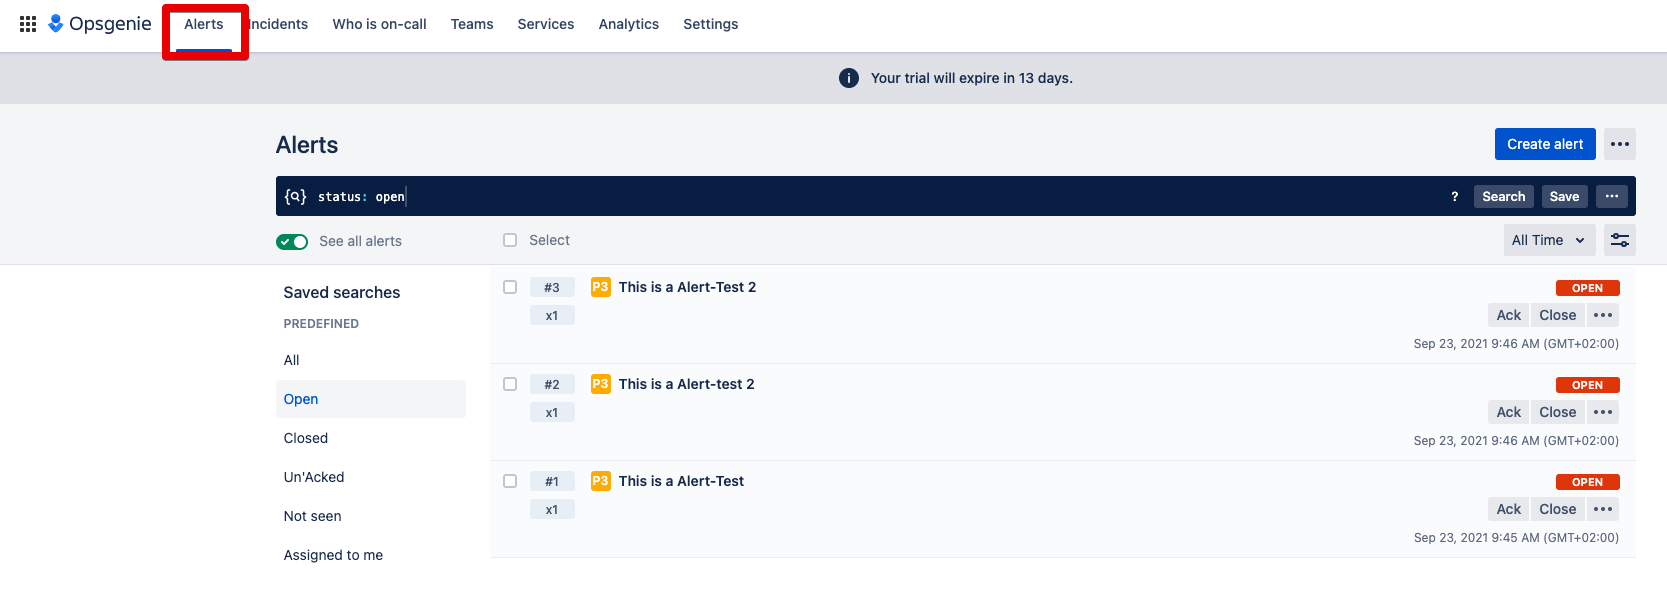Switch to the Who is on-call tab

point(379,24)
